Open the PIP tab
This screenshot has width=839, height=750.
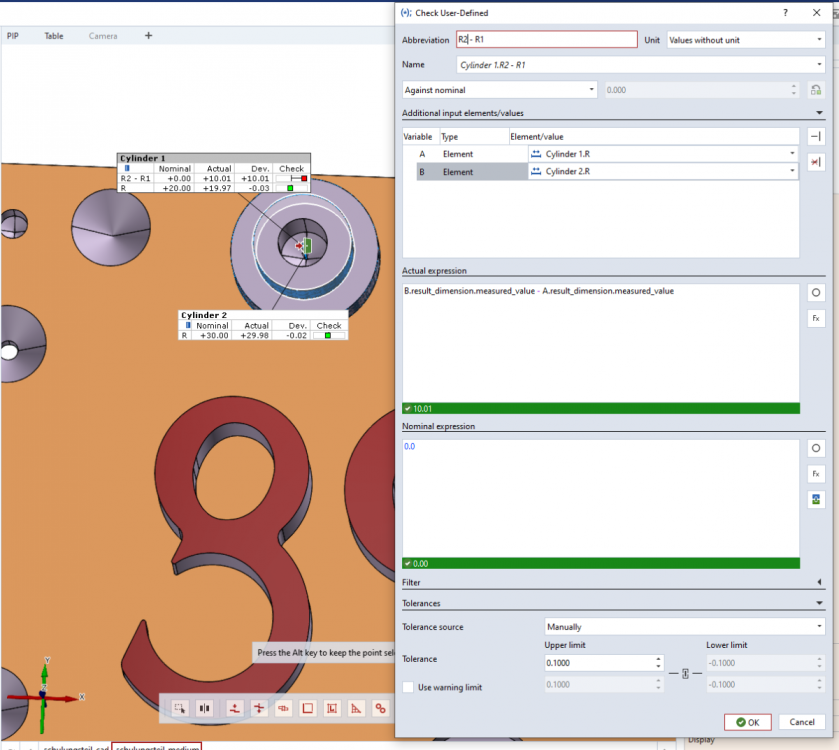[x=13, y=36]
